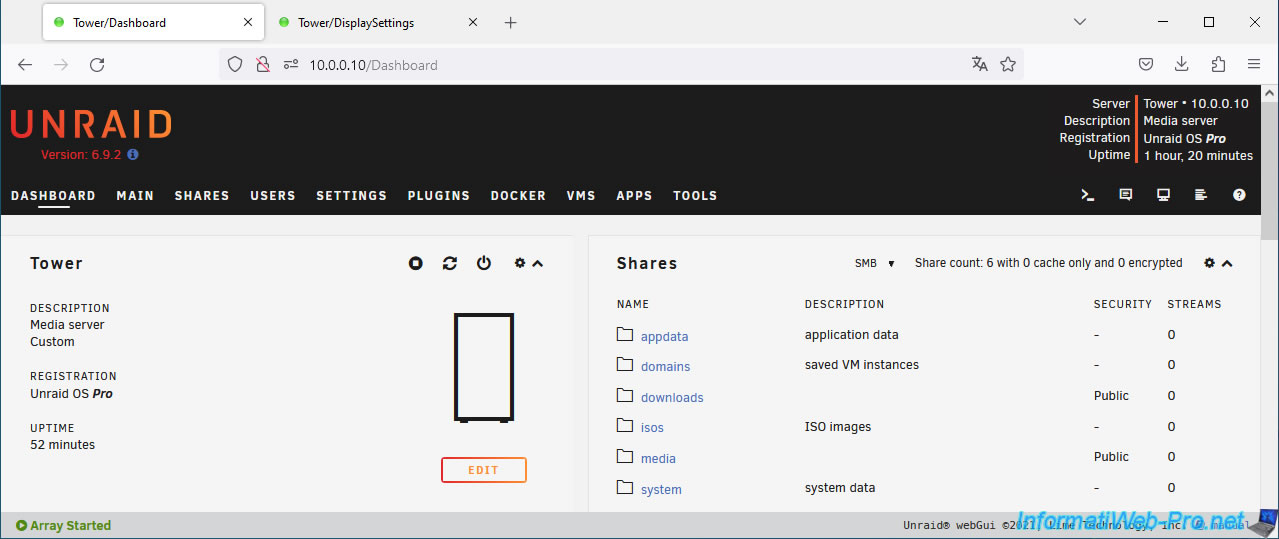Click version info icon next to 6.9.2
1279x539 pixels.
pos(133,155)
